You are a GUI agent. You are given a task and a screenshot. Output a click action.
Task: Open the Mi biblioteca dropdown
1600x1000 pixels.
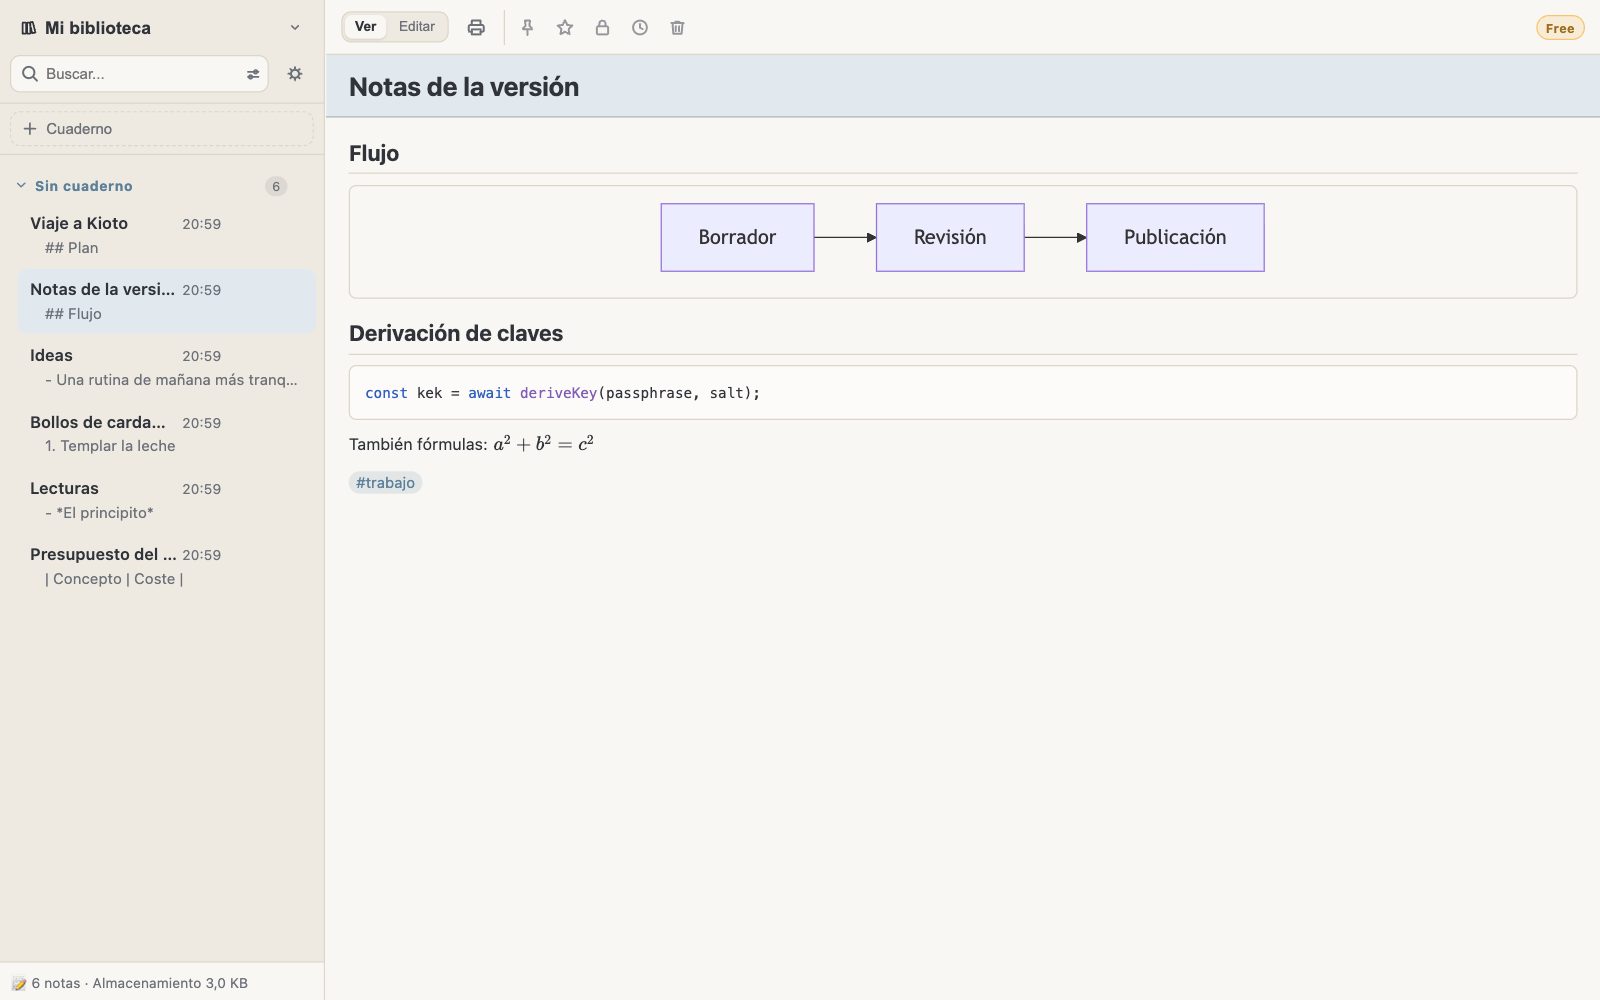[162, 28]
